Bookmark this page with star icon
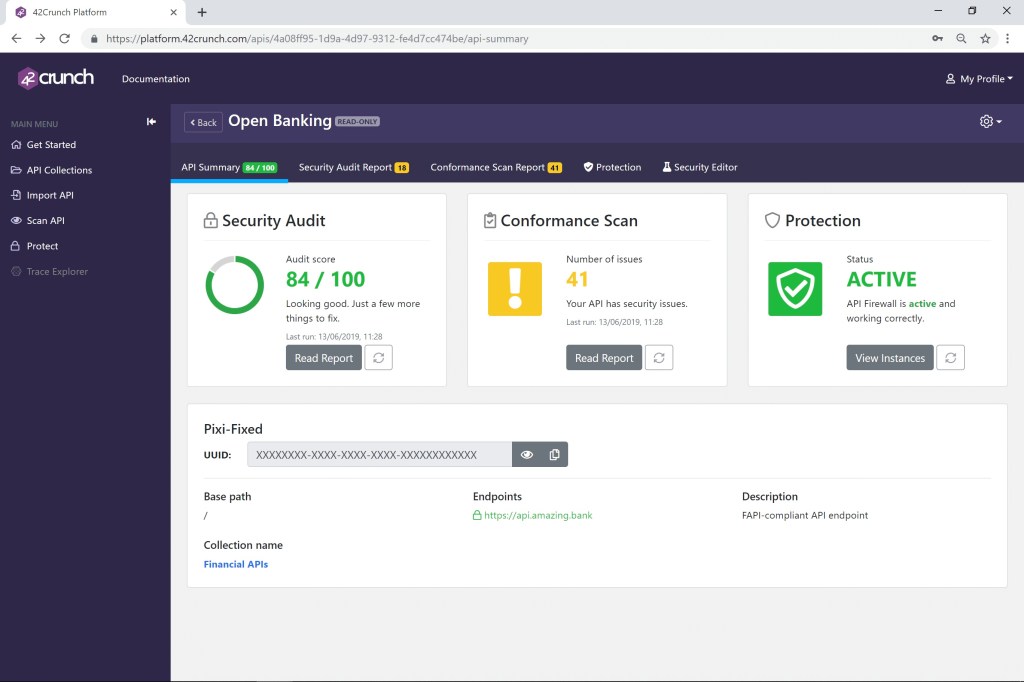Screen dimensions: 1024x682 tap(985, 39)
